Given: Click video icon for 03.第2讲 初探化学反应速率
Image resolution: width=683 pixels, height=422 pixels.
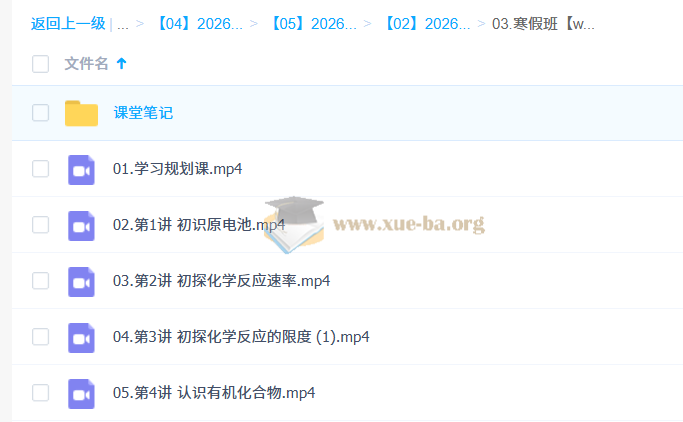Looking at the screenshot, I should [x=81, y=281].
